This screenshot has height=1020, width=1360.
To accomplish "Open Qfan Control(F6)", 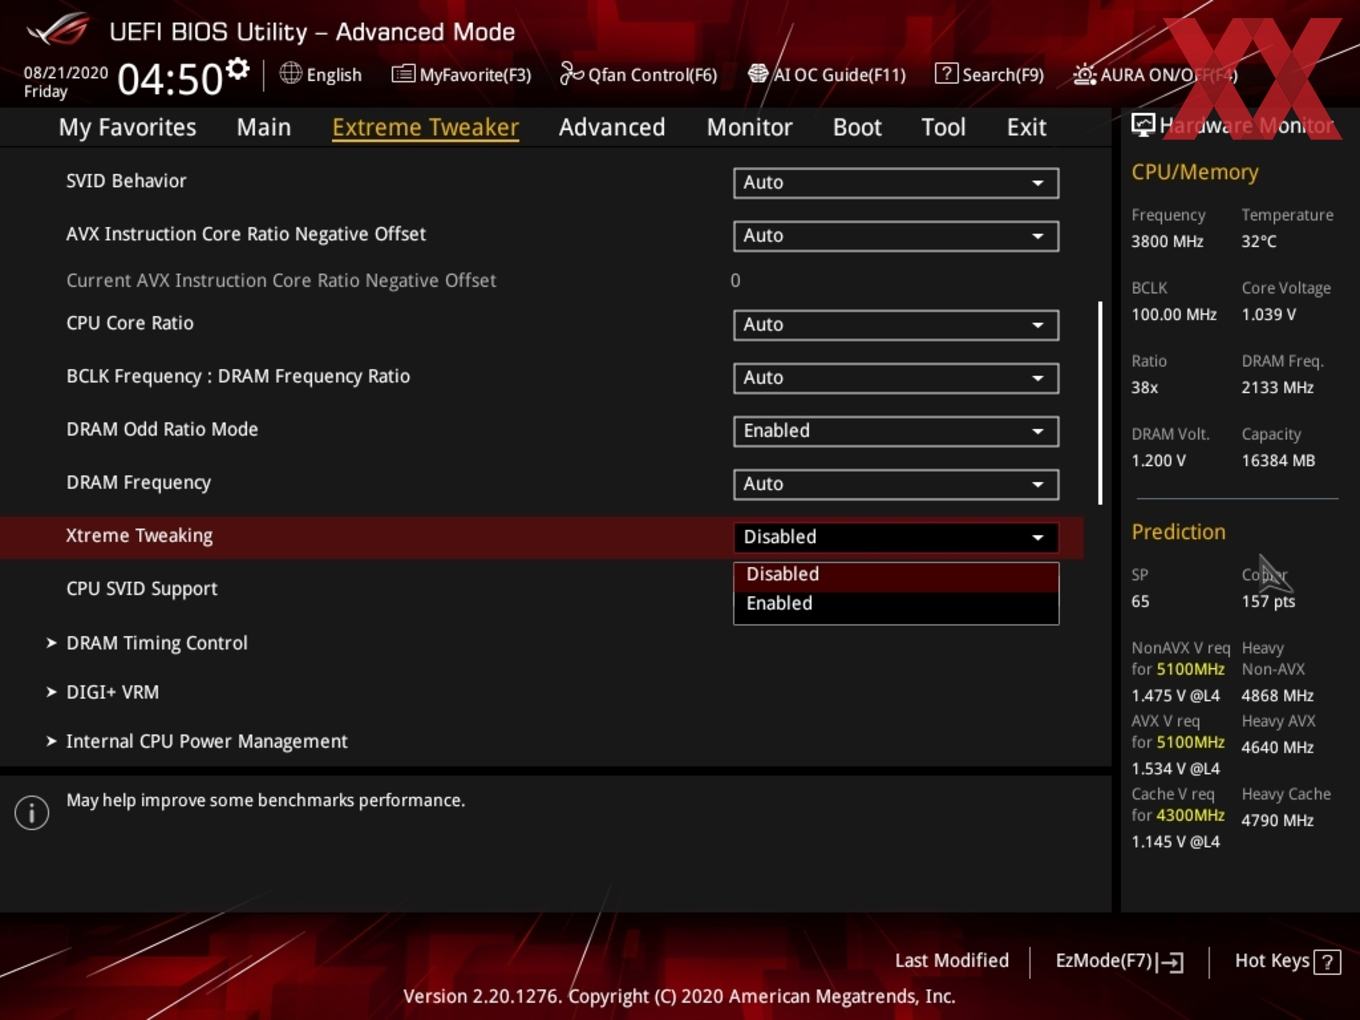I will (x=638, y=74).
